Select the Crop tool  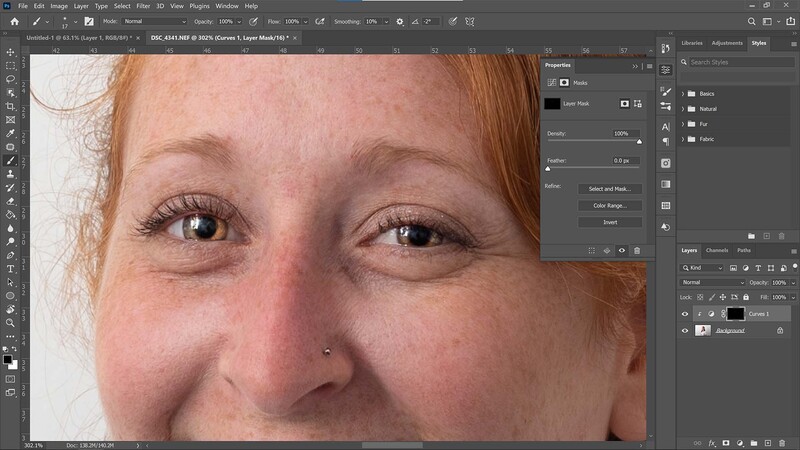[10, 106]
